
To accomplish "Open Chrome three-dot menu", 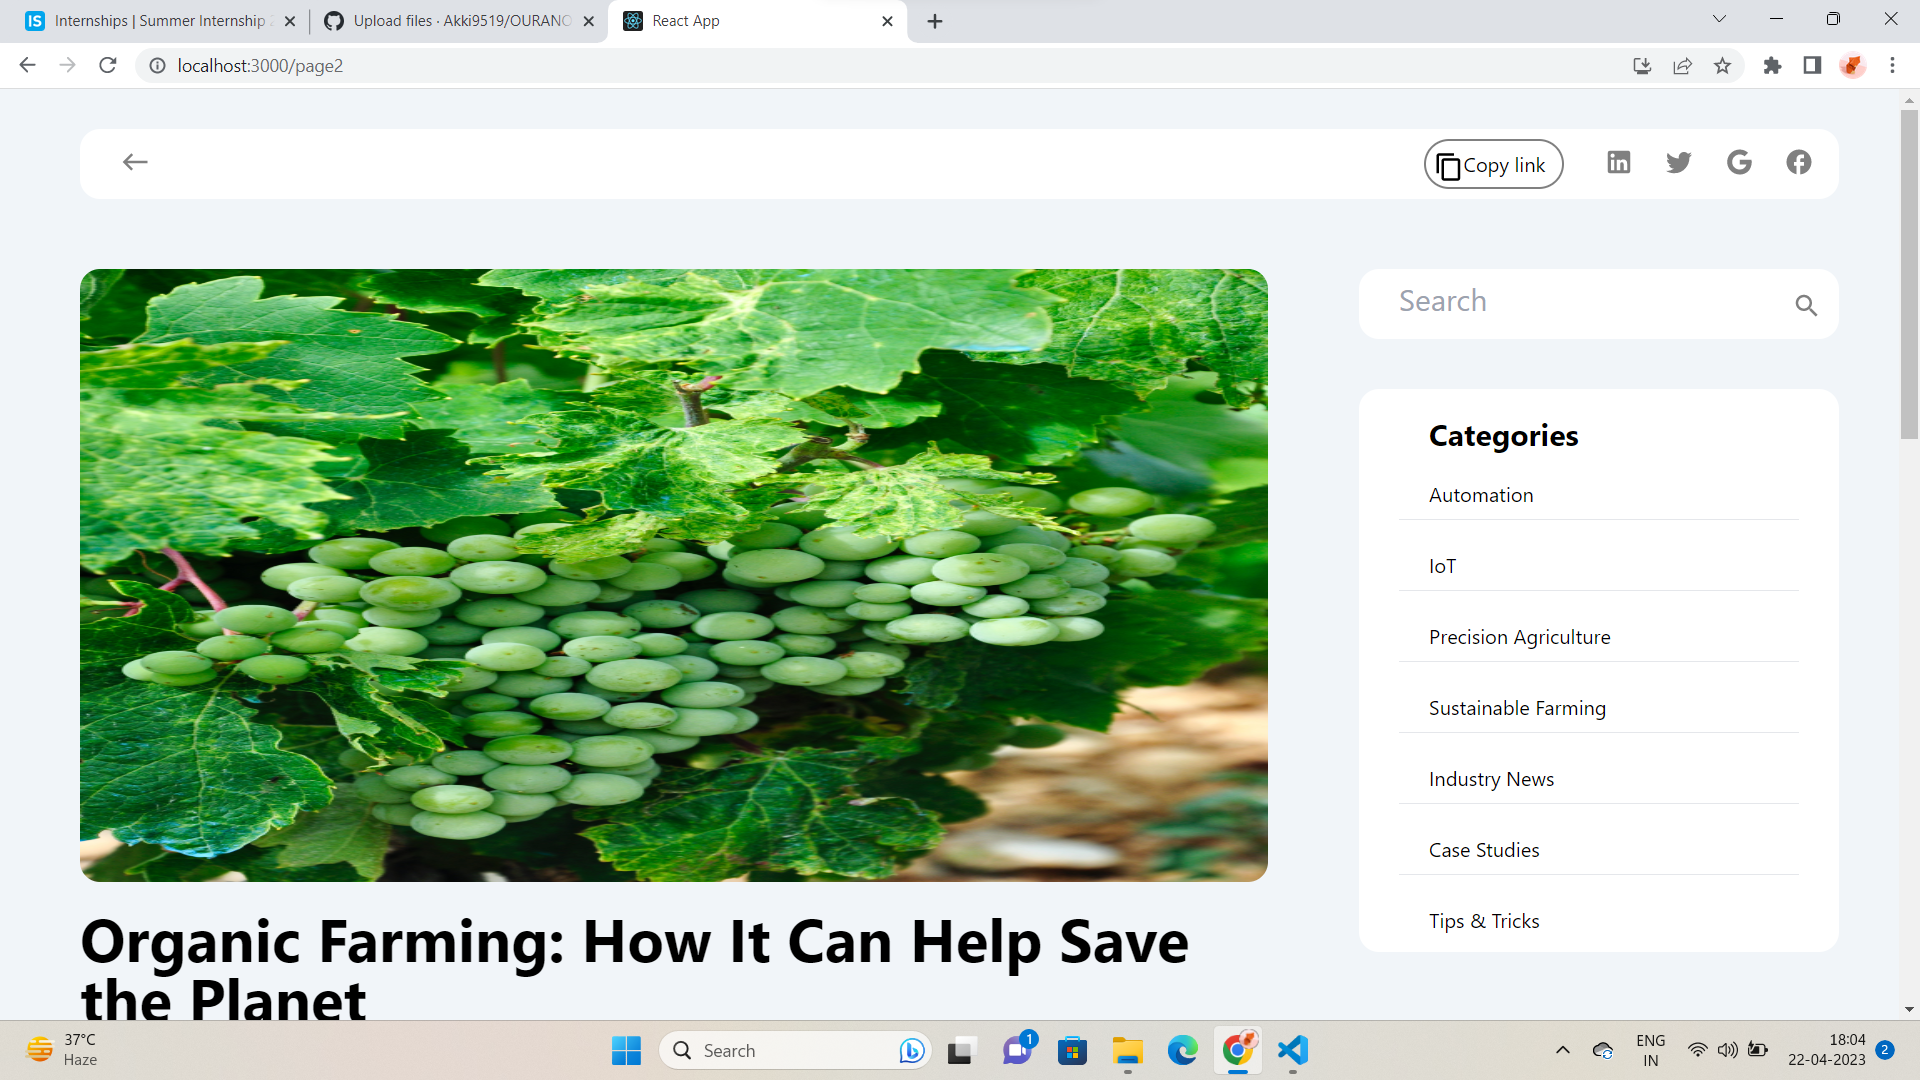I will [x=1892, y=66].
